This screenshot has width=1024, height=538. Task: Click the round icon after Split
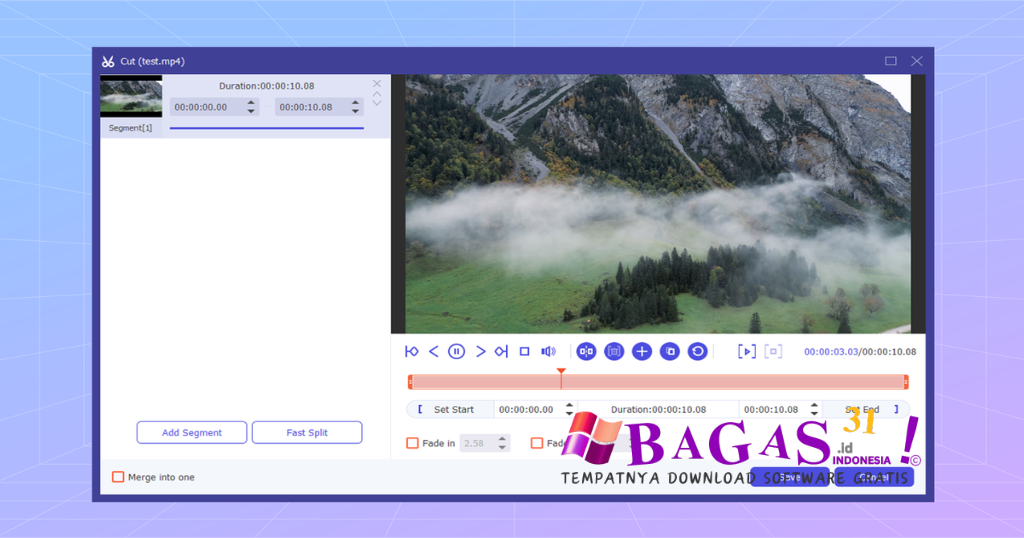point(614,352)
